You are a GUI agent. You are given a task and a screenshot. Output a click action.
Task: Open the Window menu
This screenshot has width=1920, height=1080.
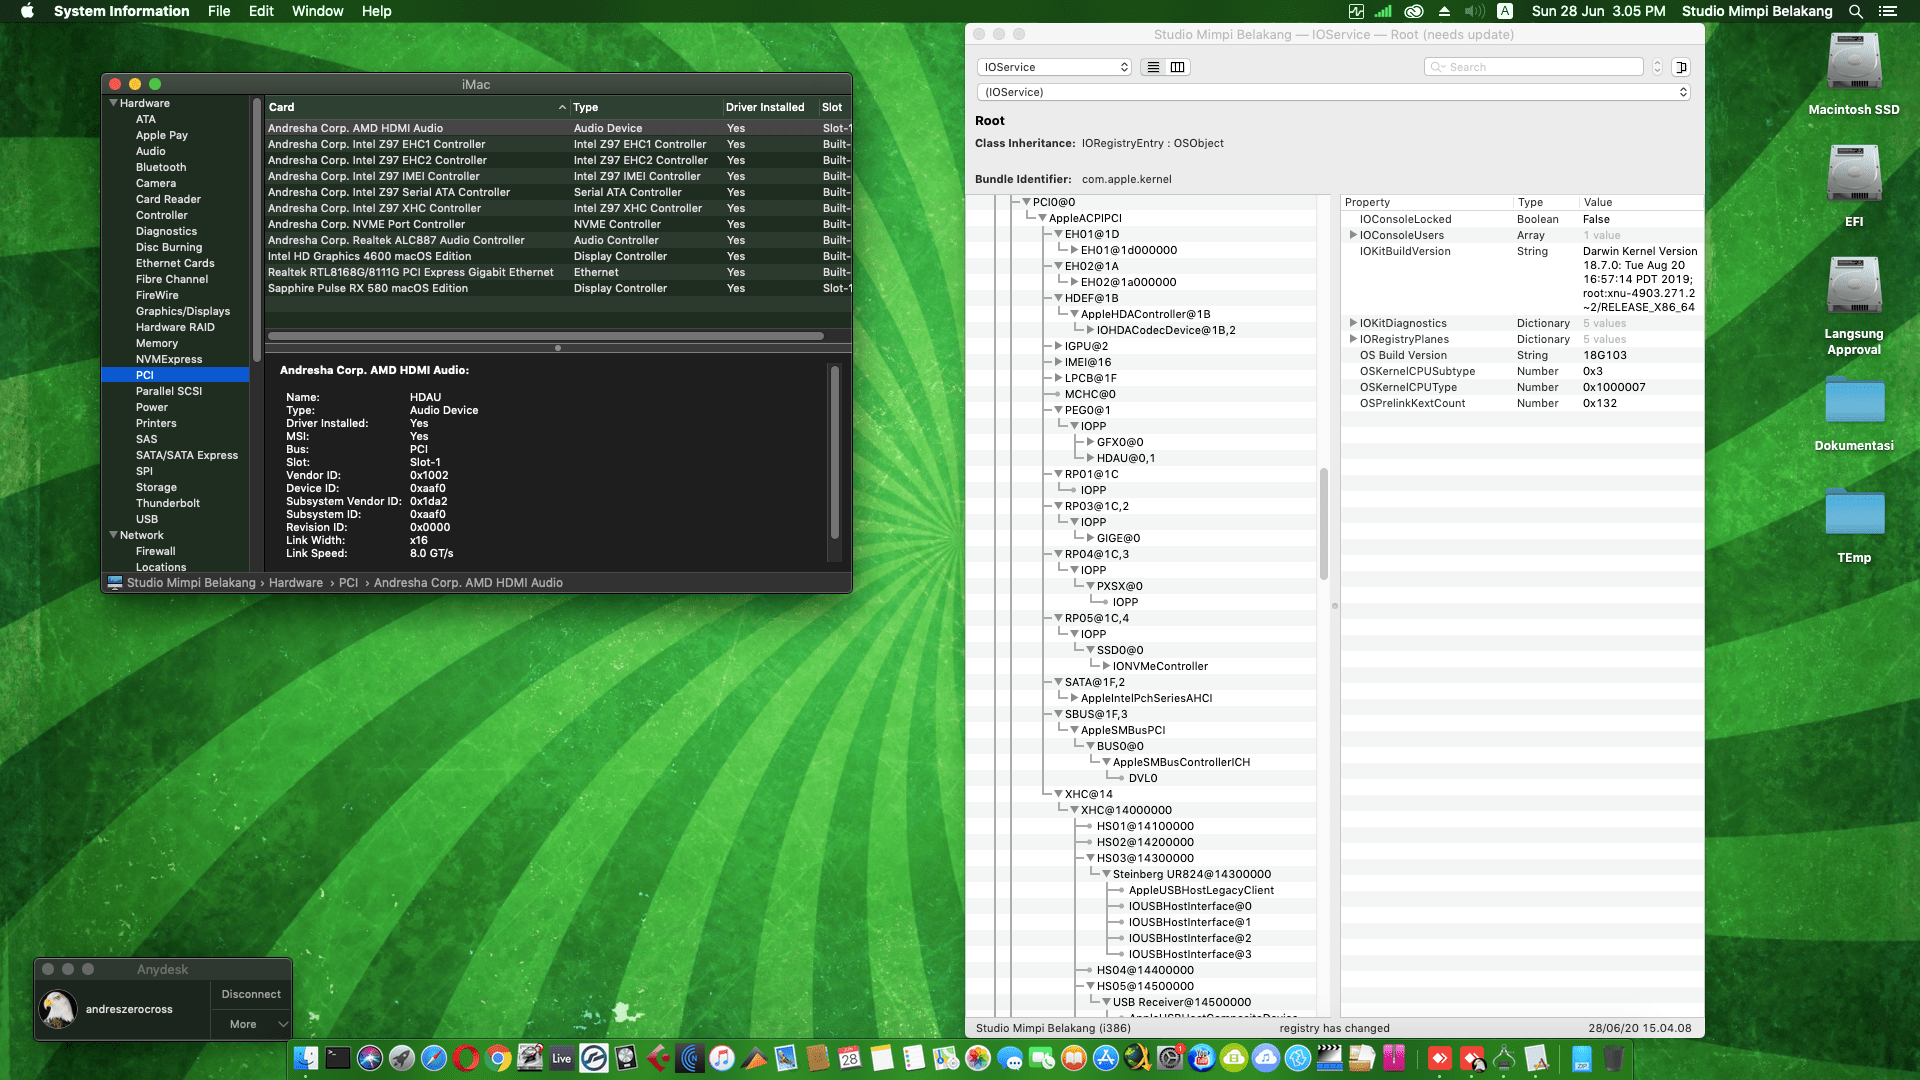318,11
